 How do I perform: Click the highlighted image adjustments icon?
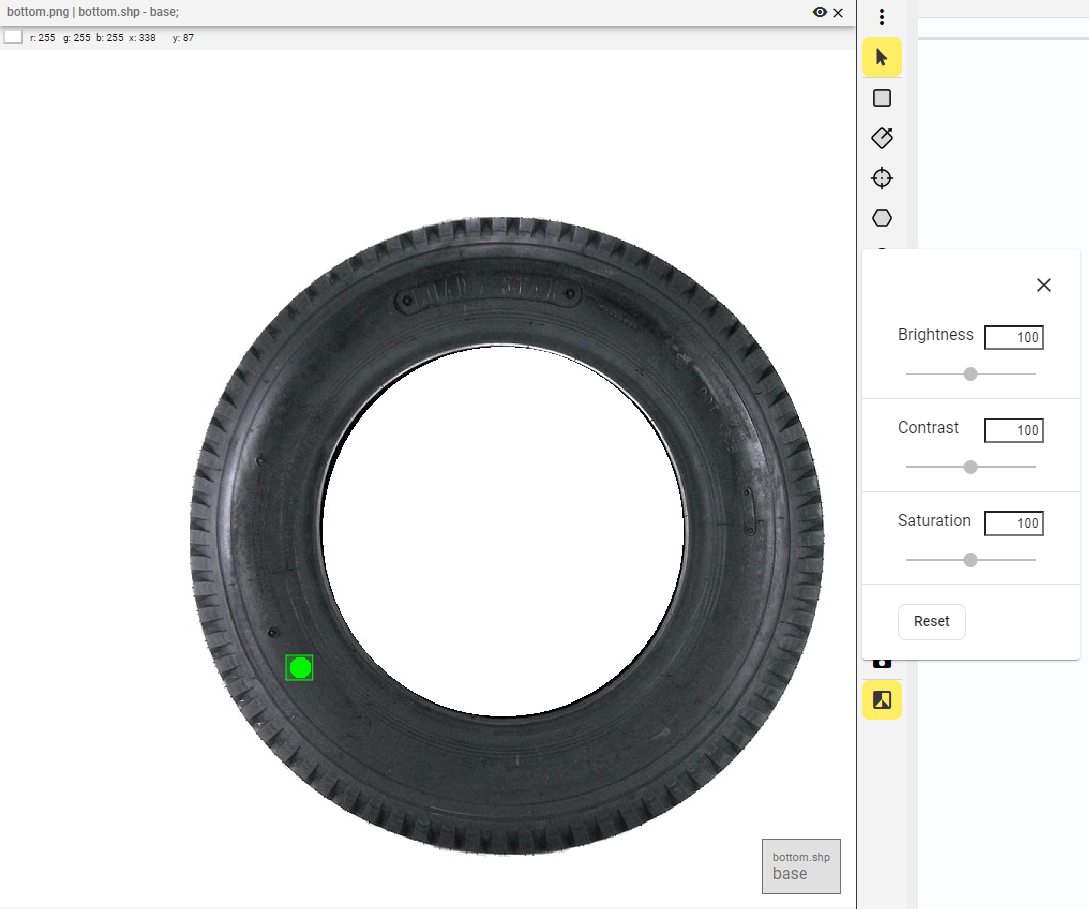coord(881,700)
